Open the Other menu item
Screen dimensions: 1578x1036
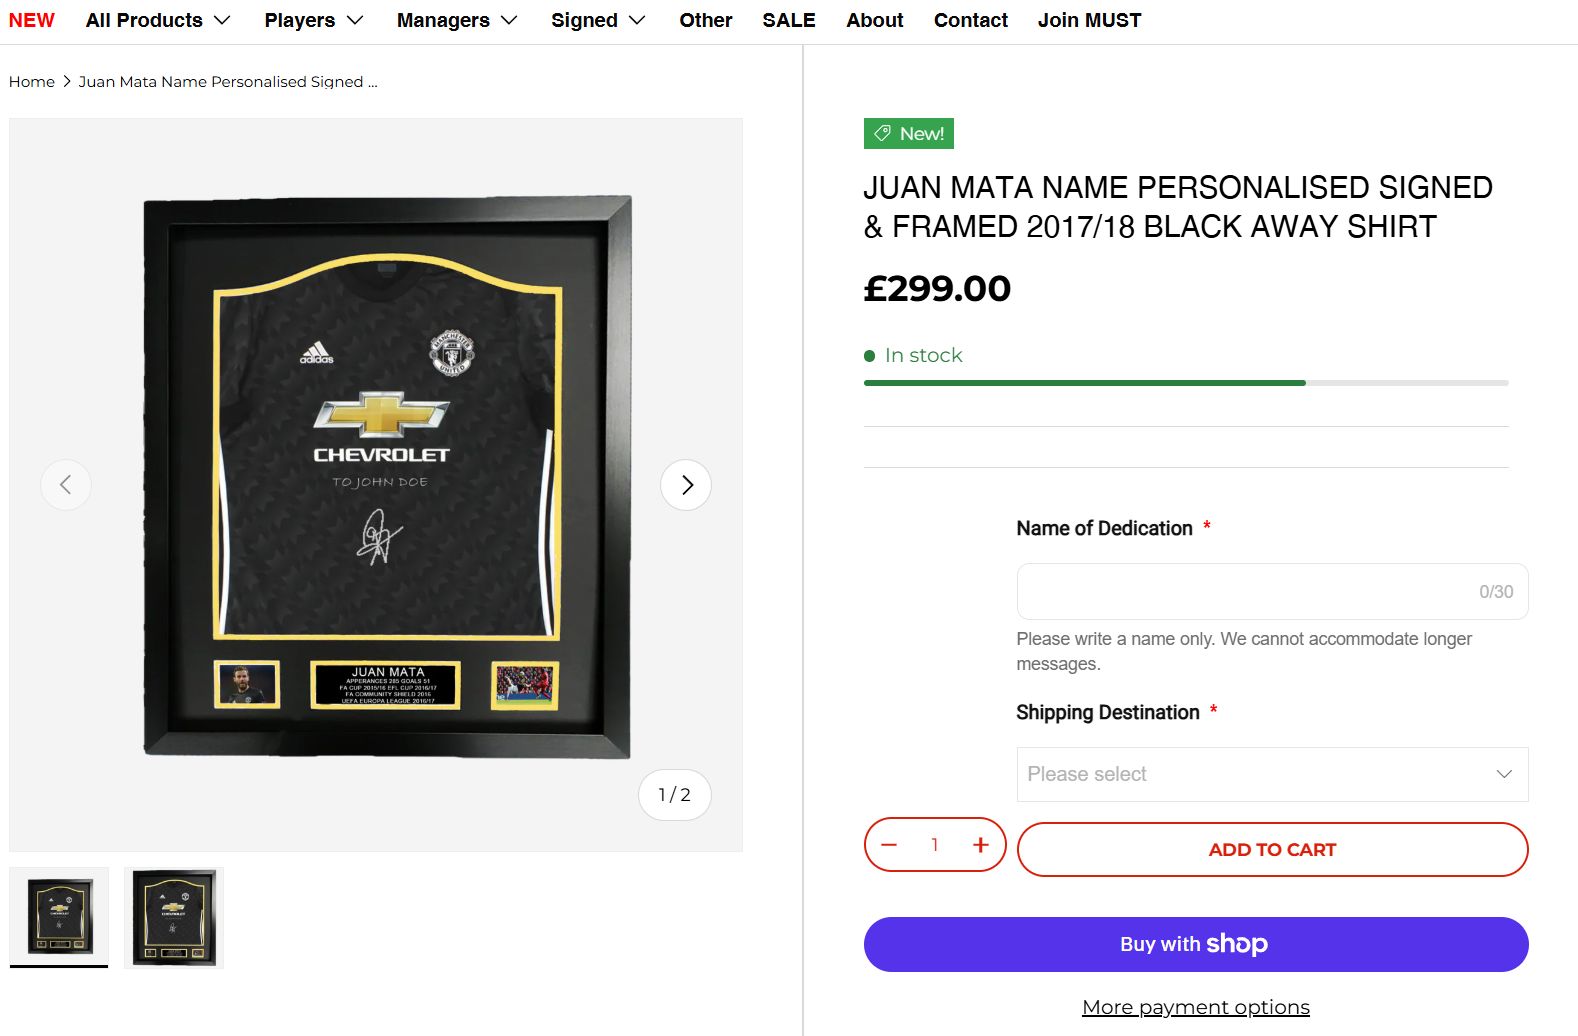(705, 20)
